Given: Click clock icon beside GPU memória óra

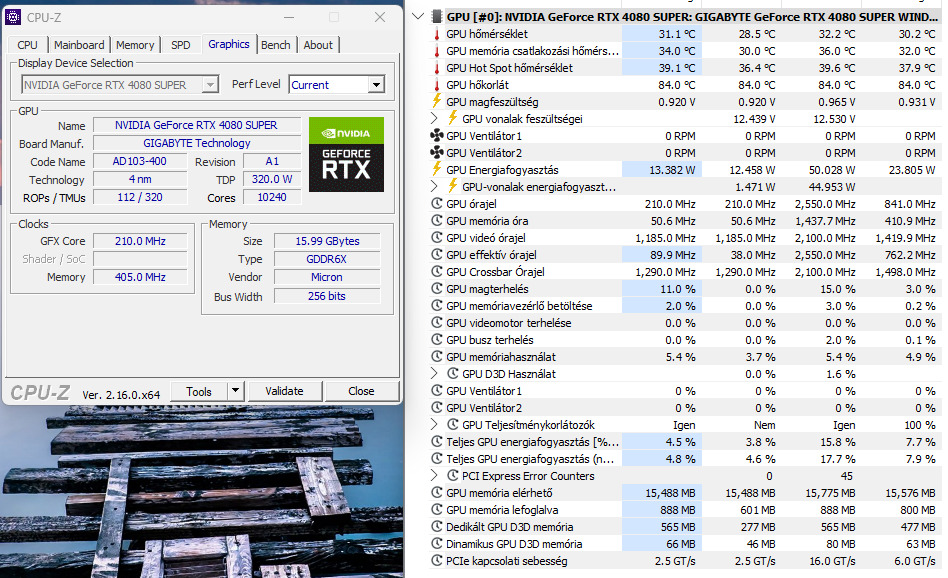Looking at the screenshot, I should point(437,221).
